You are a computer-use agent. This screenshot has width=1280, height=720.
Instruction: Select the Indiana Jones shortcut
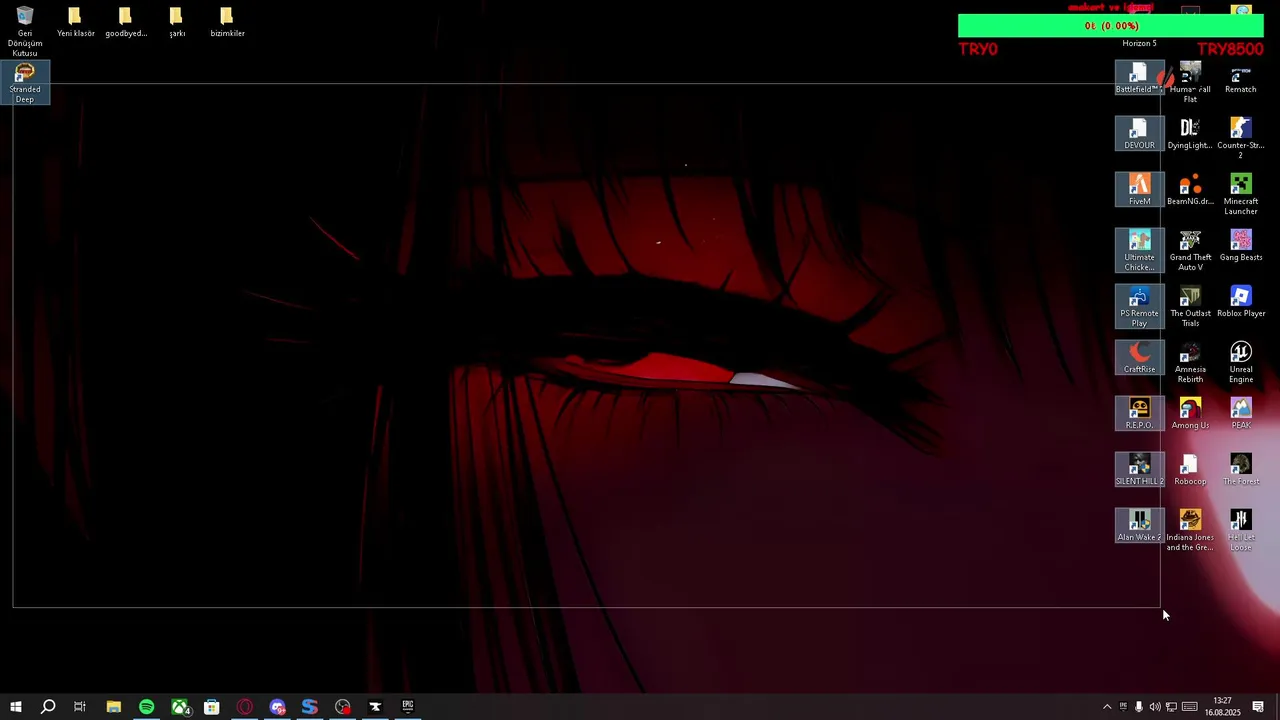click(x=1190, y=530)
